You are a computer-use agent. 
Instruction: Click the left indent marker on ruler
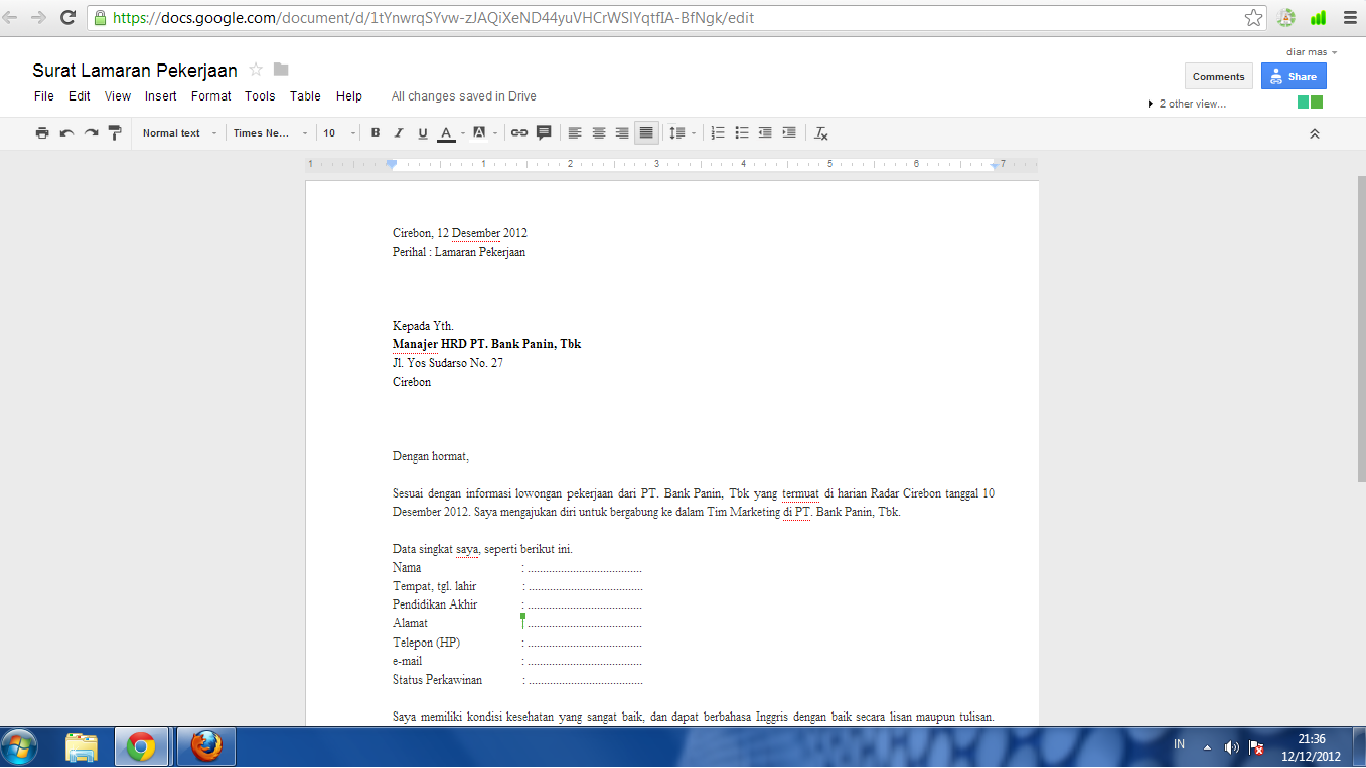coord(392,164)
